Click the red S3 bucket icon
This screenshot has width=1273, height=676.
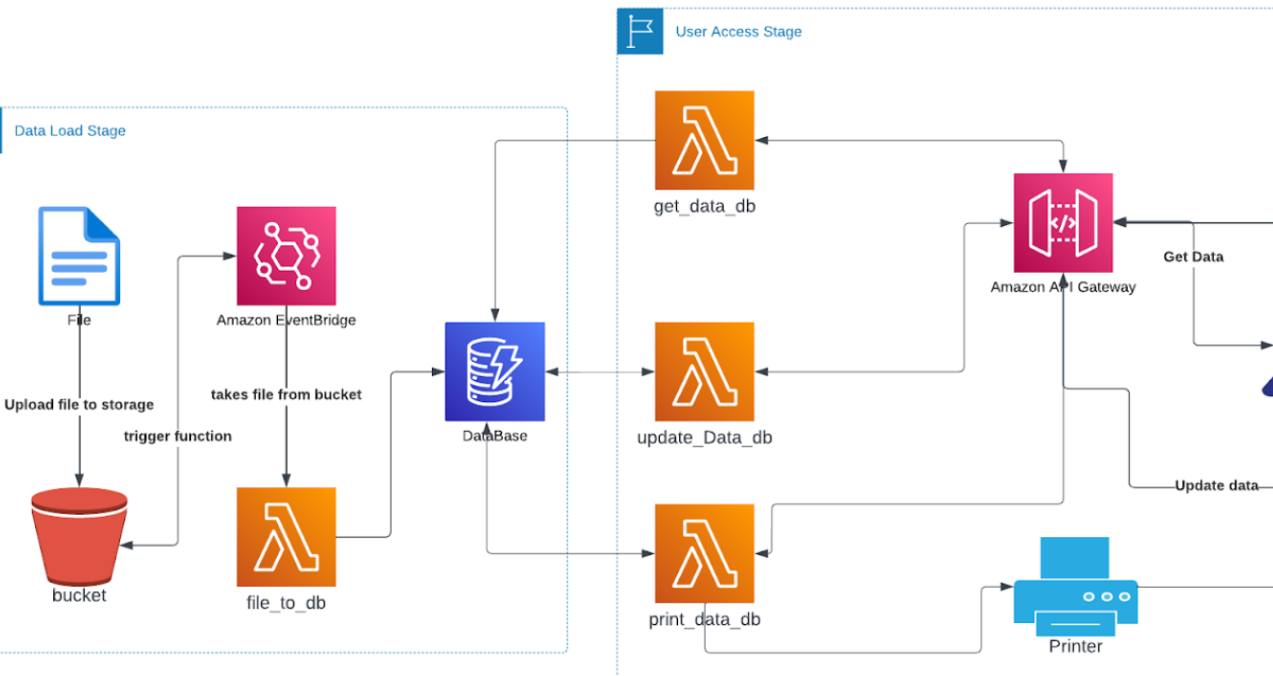click(x=79, y=538)
